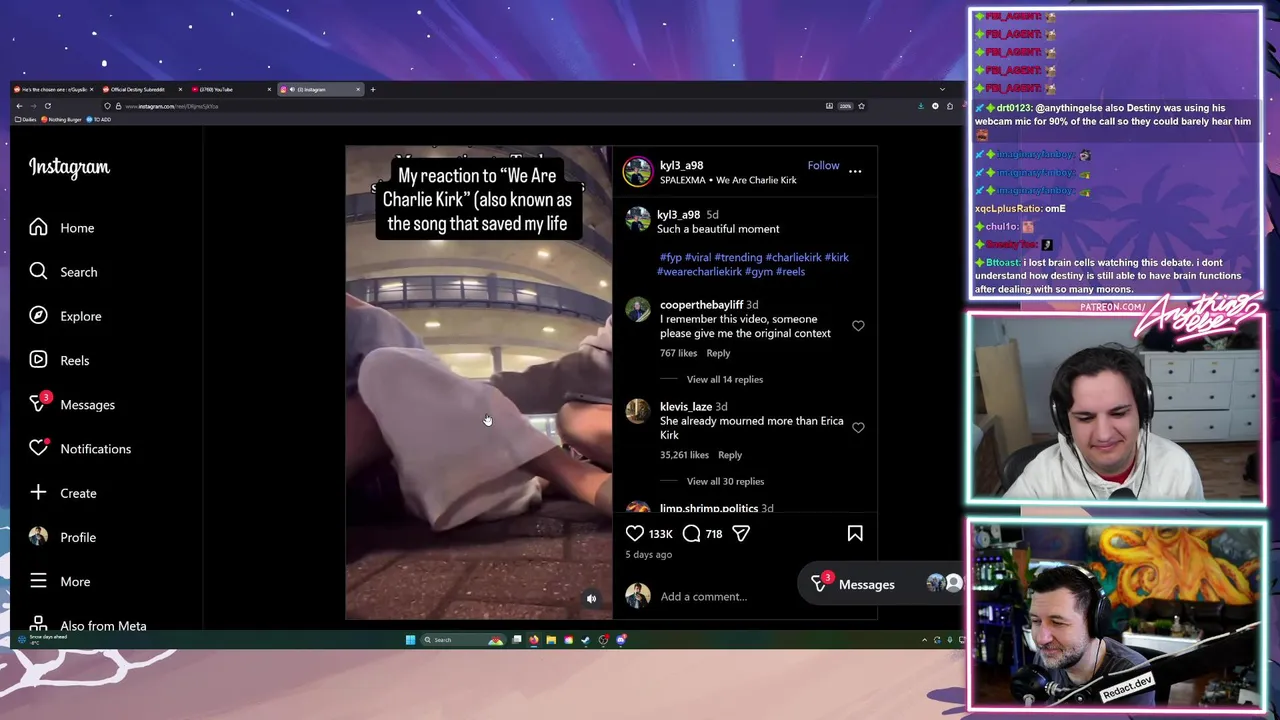Switch to the He's the chosen one tab
Screen dimensions: 1280x720
point(54,89)
